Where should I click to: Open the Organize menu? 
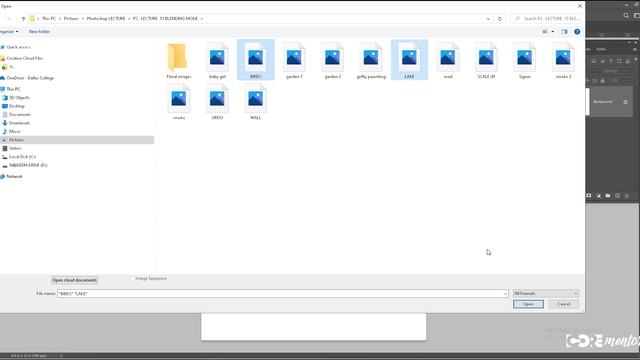pyautogui.click(x=9, y=31)
